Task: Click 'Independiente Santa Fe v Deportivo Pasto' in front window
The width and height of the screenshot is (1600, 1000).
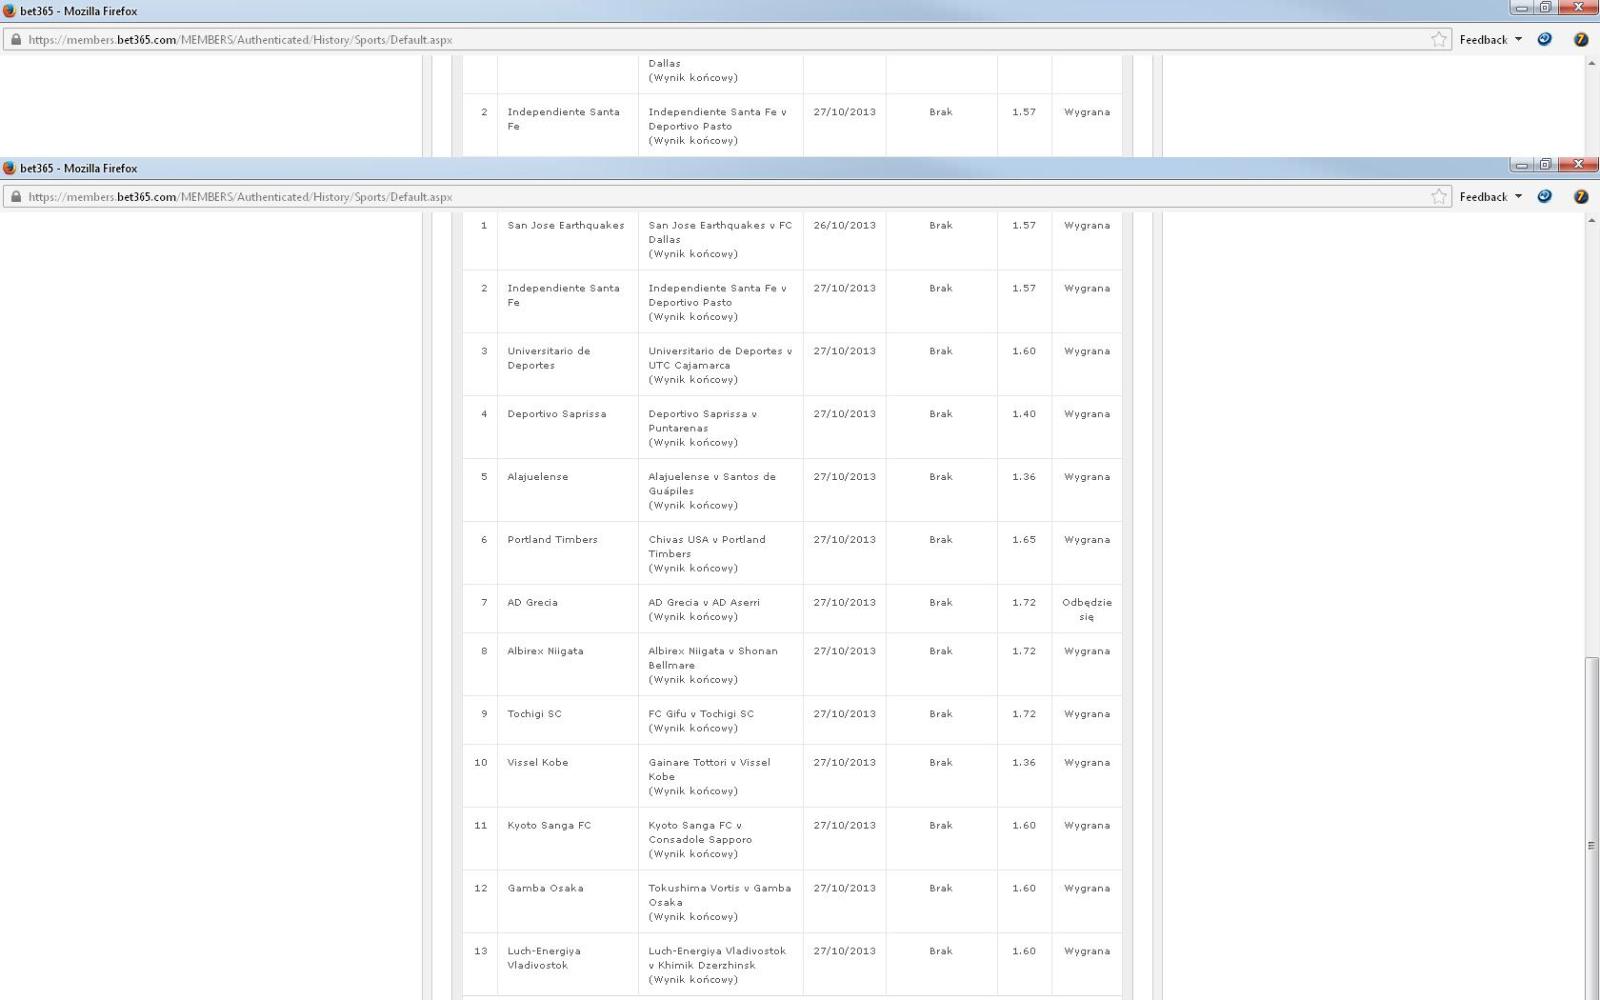Action: 718,295
